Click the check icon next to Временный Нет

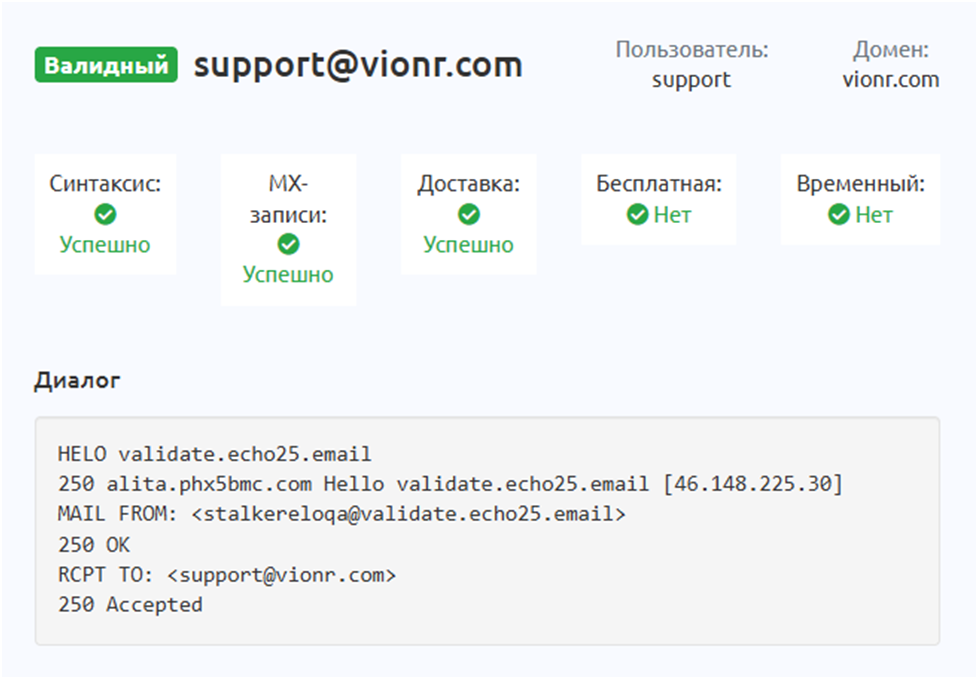pyautogui.click(x=839, y=215)
